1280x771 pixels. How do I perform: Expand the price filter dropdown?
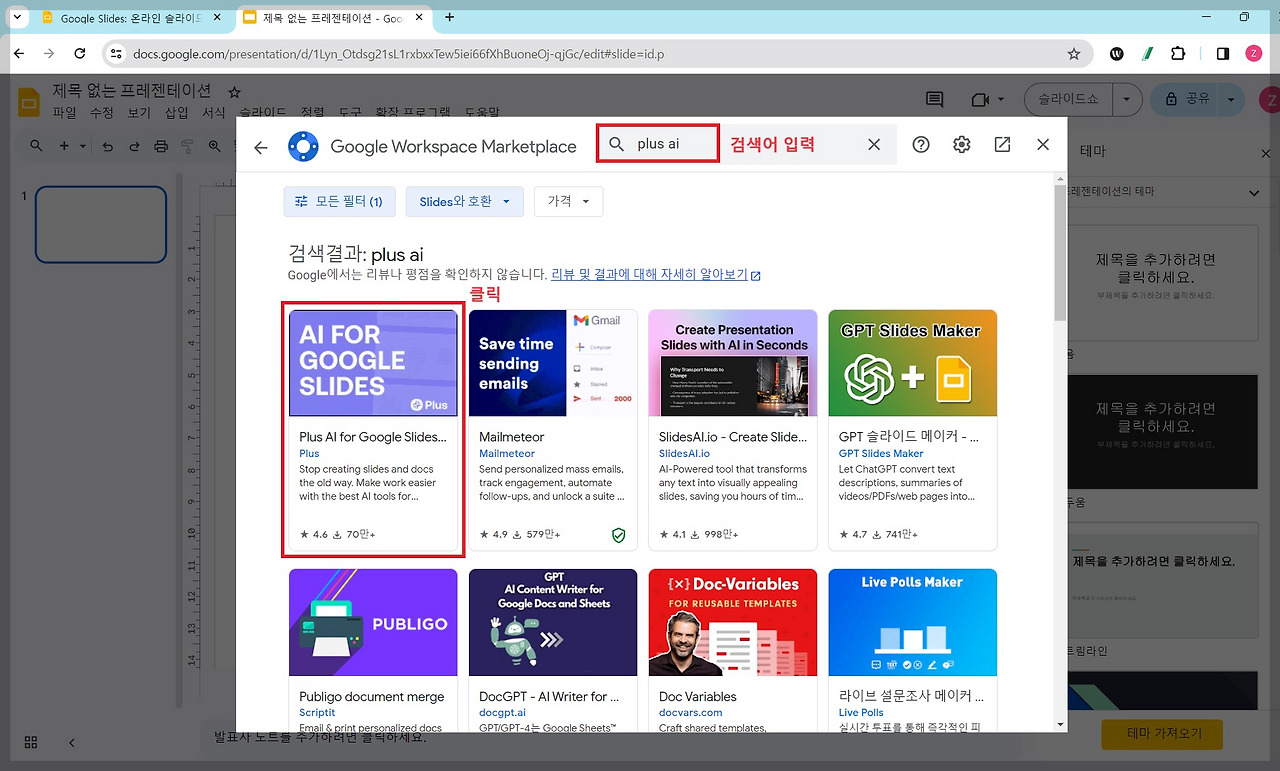click(568, 201)
